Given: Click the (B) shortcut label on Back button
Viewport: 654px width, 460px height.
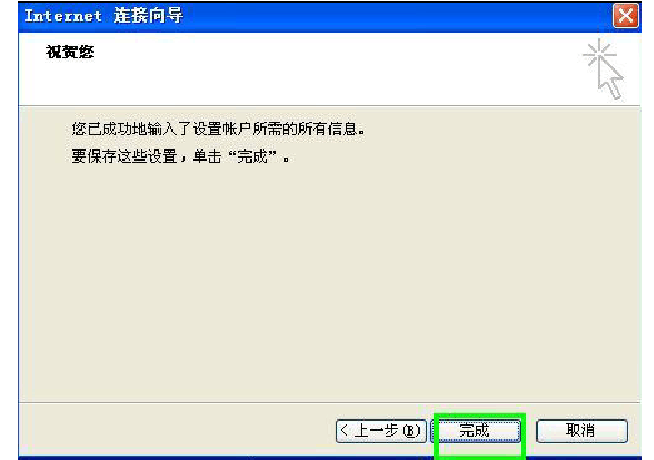Looking at the screenshot, I should (410, 430).
